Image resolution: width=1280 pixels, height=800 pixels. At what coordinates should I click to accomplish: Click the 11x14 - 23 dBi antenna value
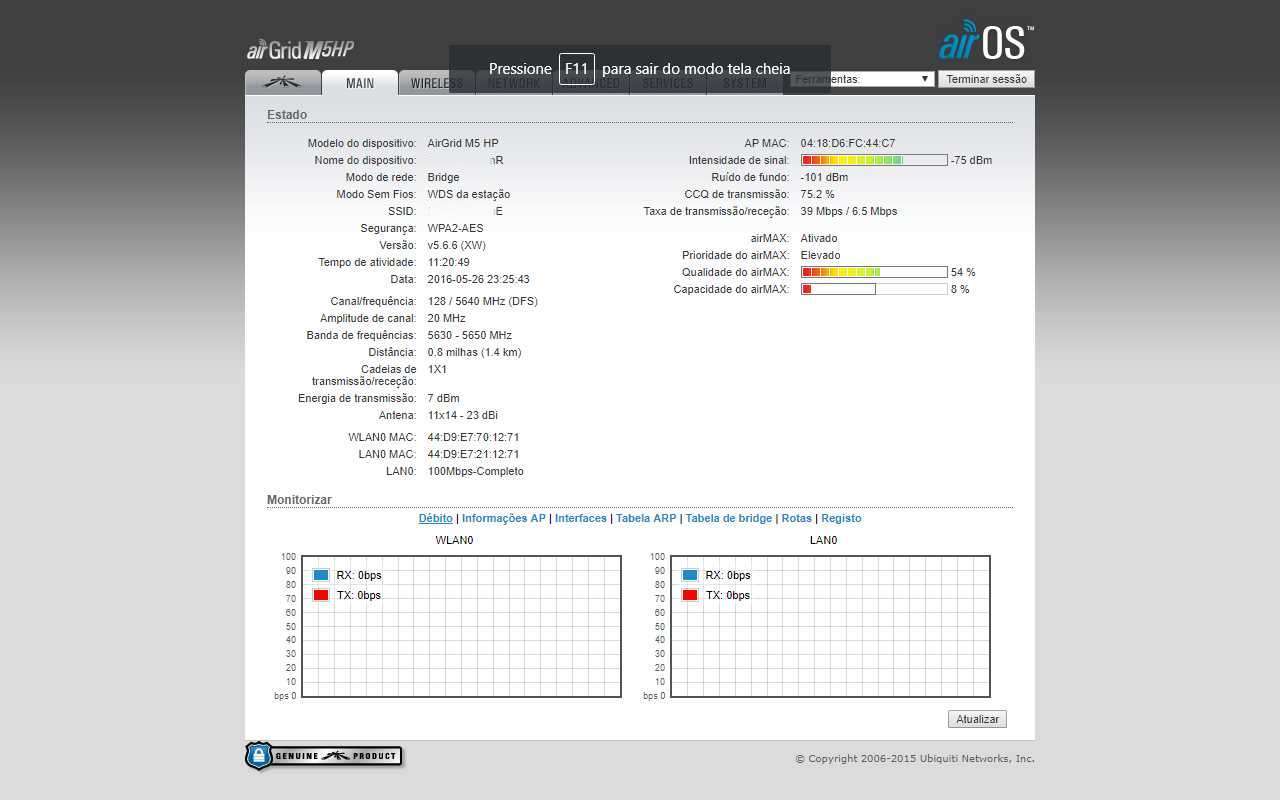[x=463, y=415]
